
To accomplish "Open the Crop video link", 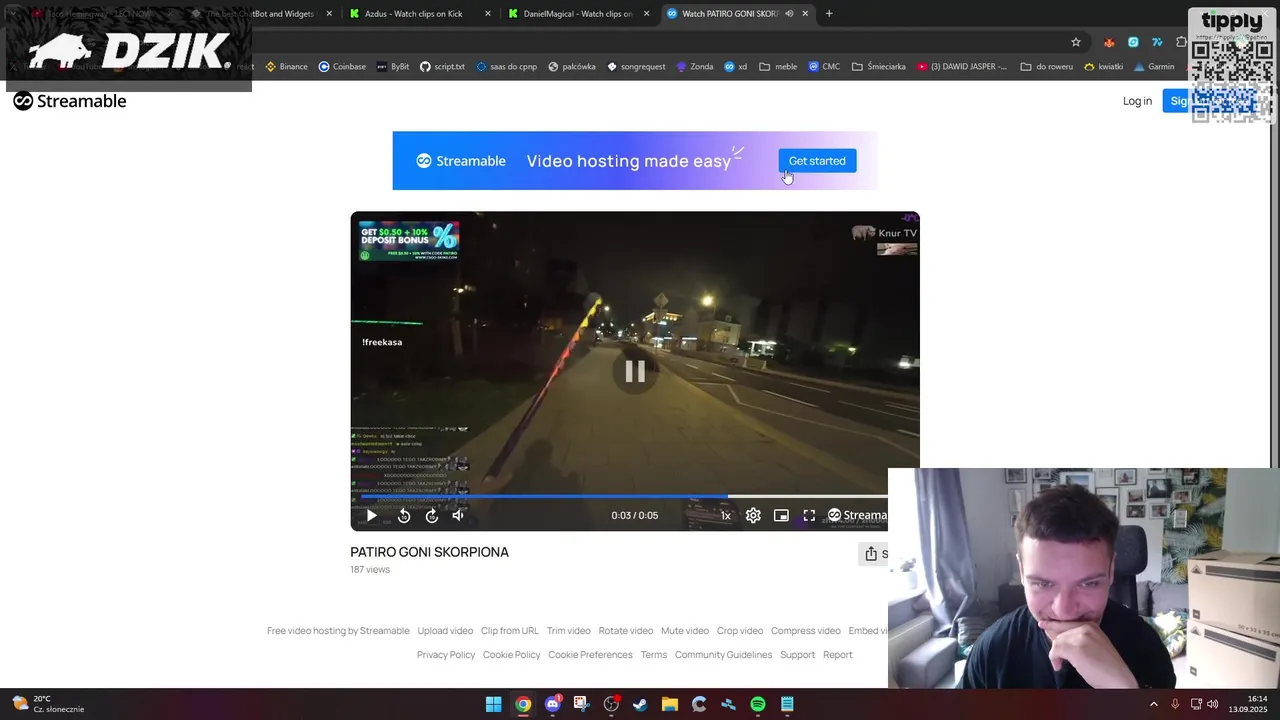I will point(740,631).
